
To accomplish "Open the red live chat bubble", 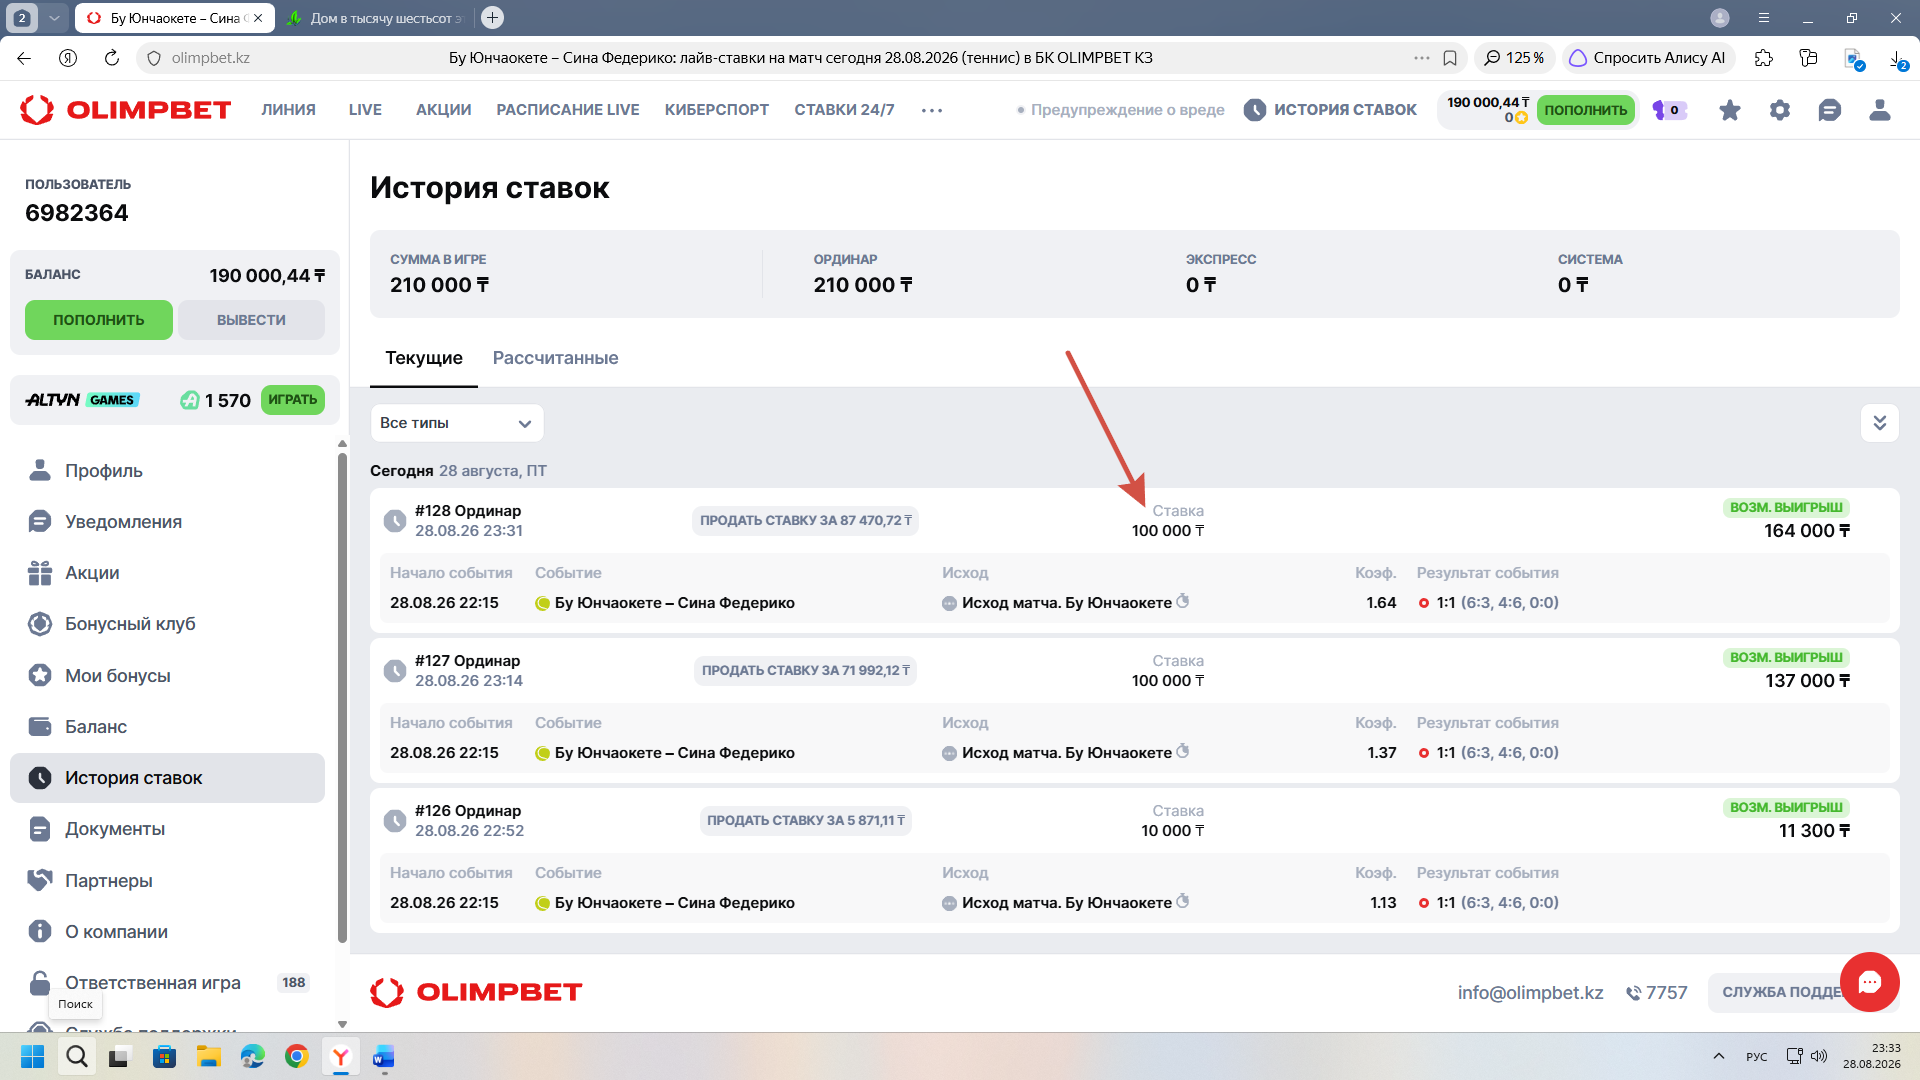I will coord(1870,982).
